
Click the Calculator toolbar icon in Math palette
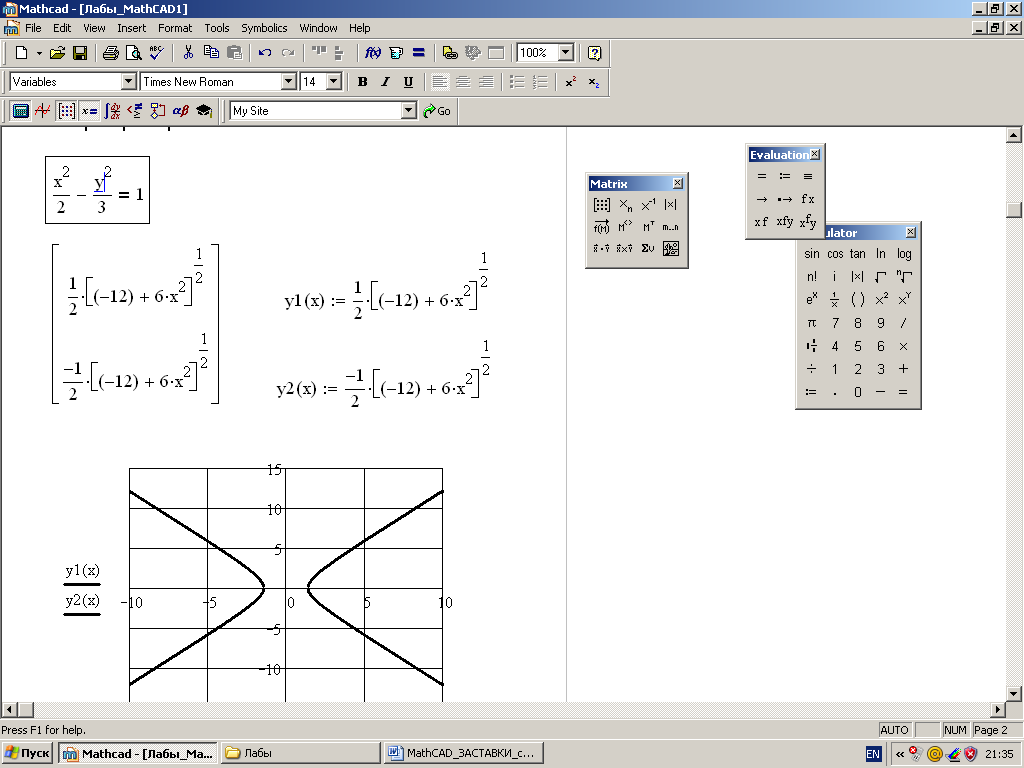tap(20, 111)
